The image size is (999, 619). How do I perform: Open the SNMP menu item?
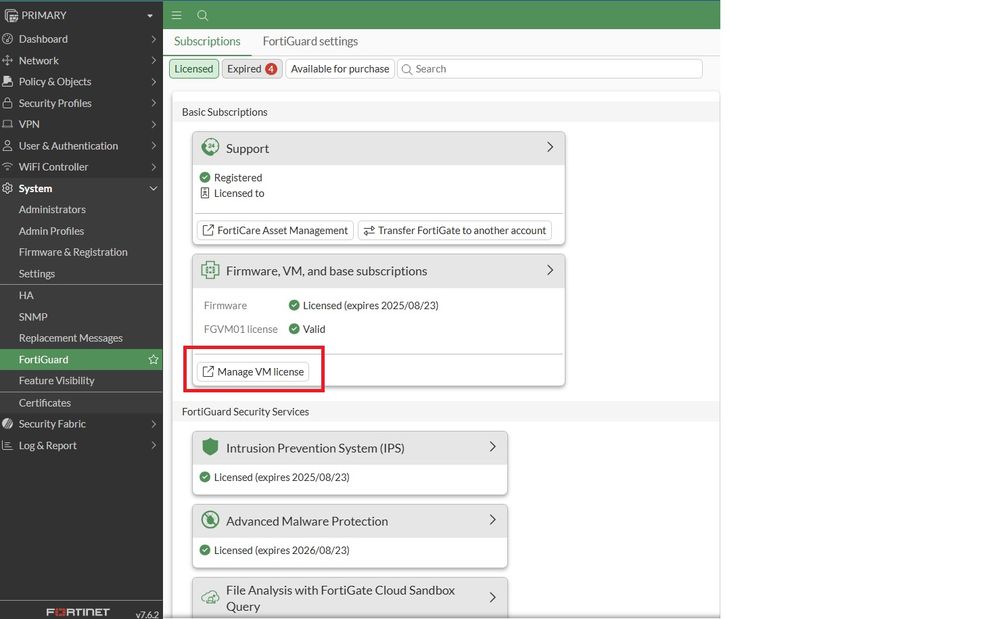(x=33, y=317)
